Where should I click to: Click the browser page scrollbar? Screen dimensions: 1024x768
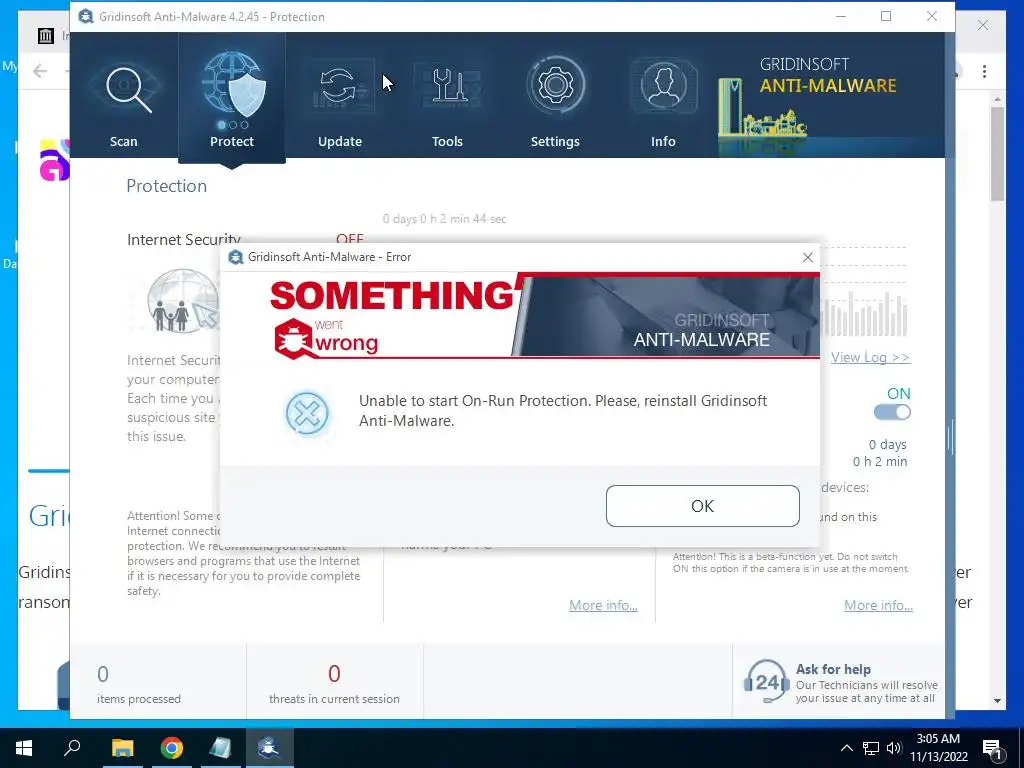(997, 155)
